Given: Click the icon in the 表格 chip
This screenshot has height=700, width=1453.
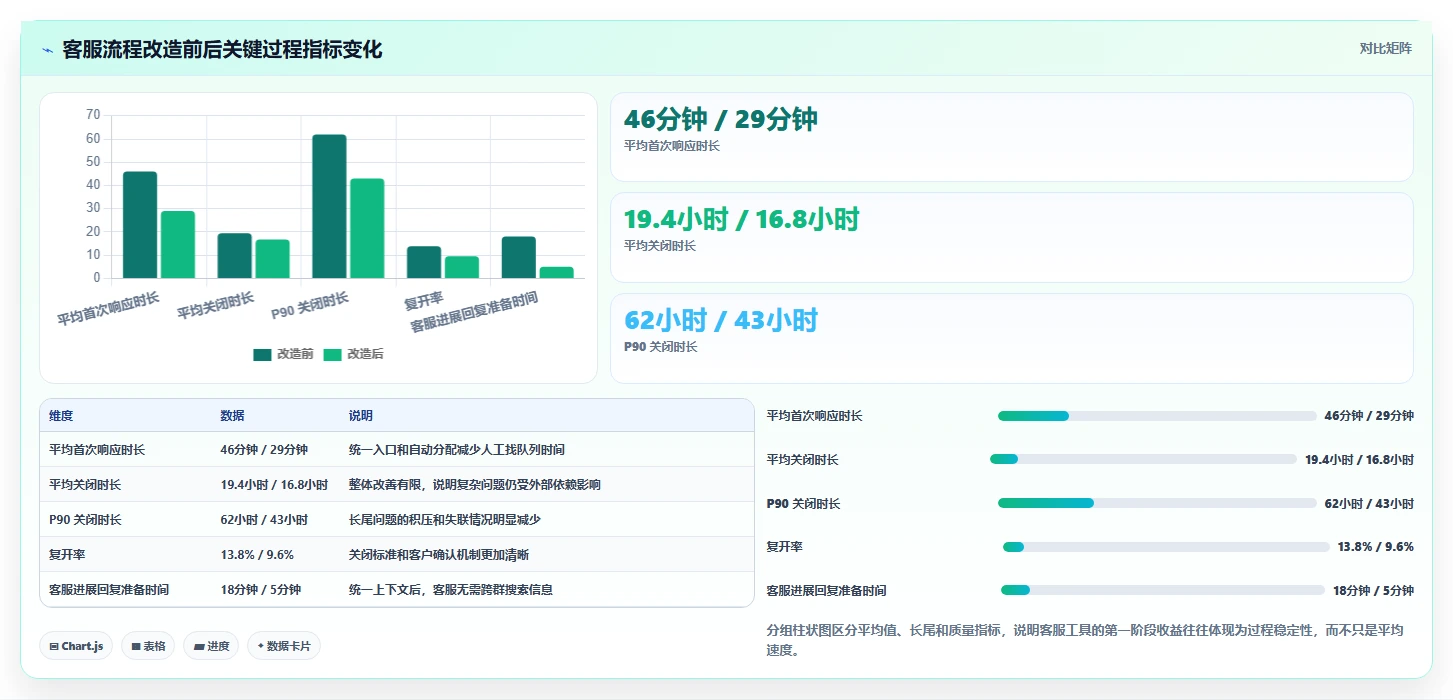Looking at the screenshot, I should [x=136, y=647].
